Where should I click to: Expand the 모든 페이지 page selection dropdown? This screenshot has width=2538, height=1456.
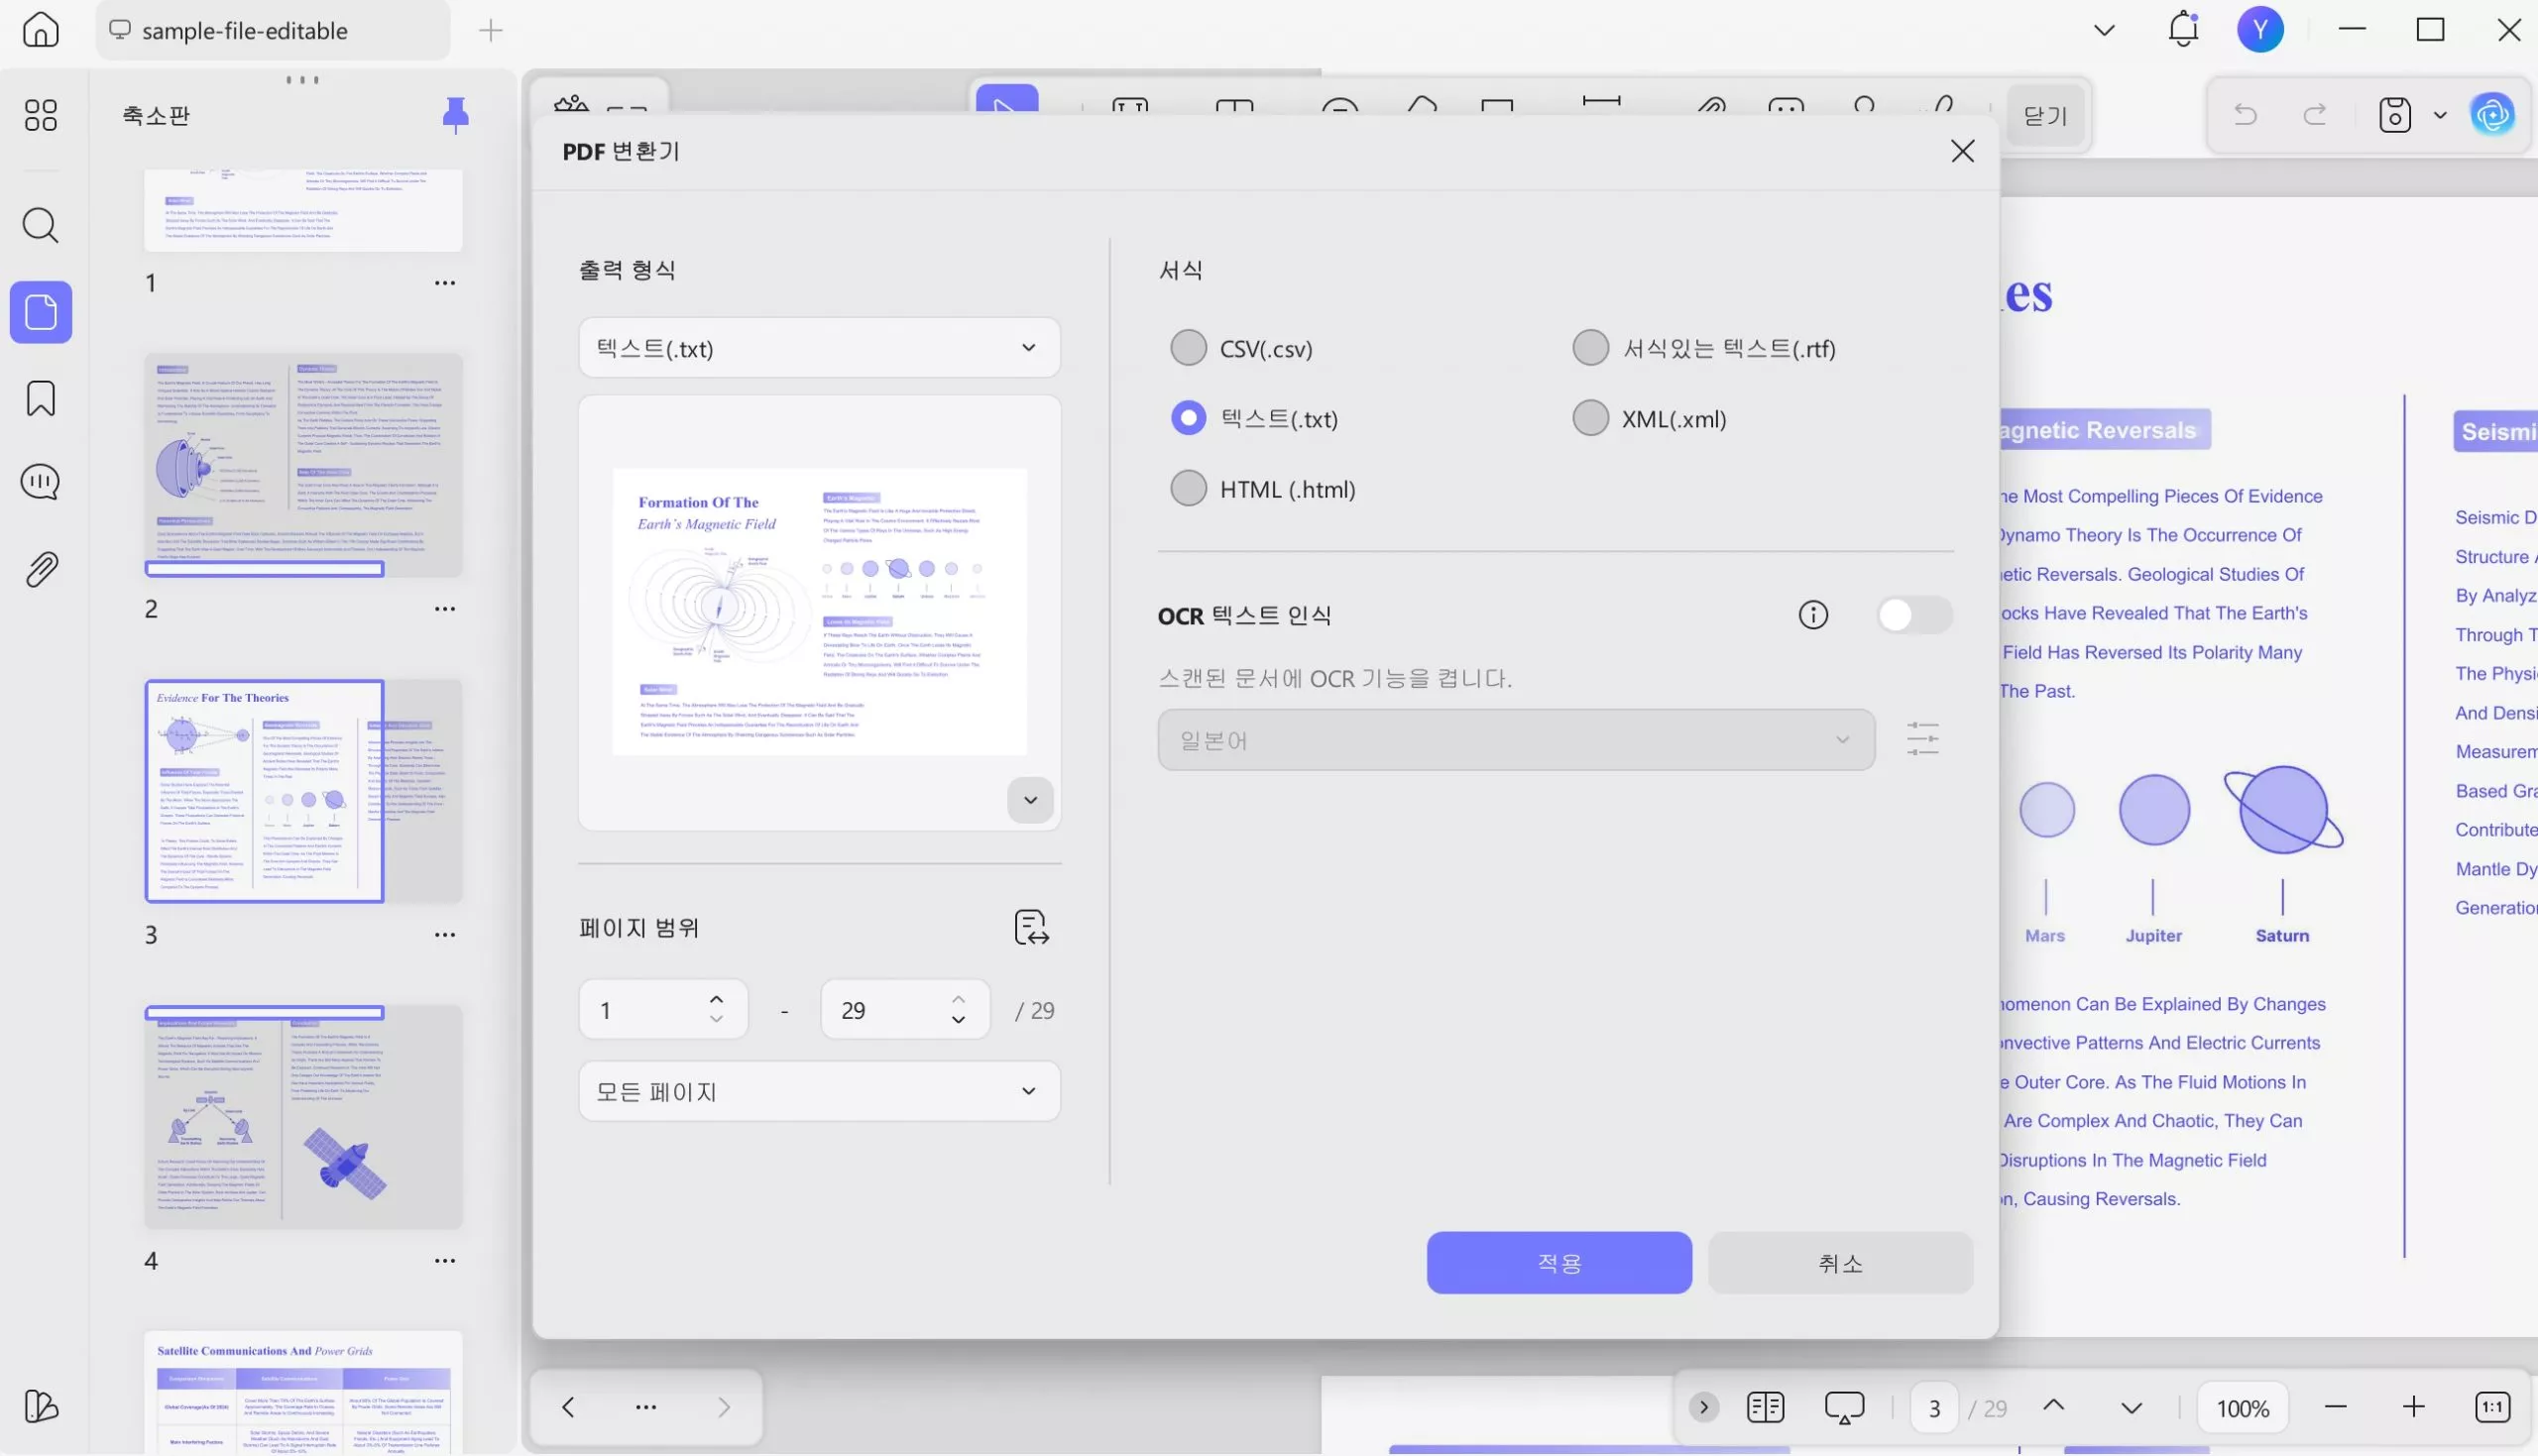[x=818, y=1091]
